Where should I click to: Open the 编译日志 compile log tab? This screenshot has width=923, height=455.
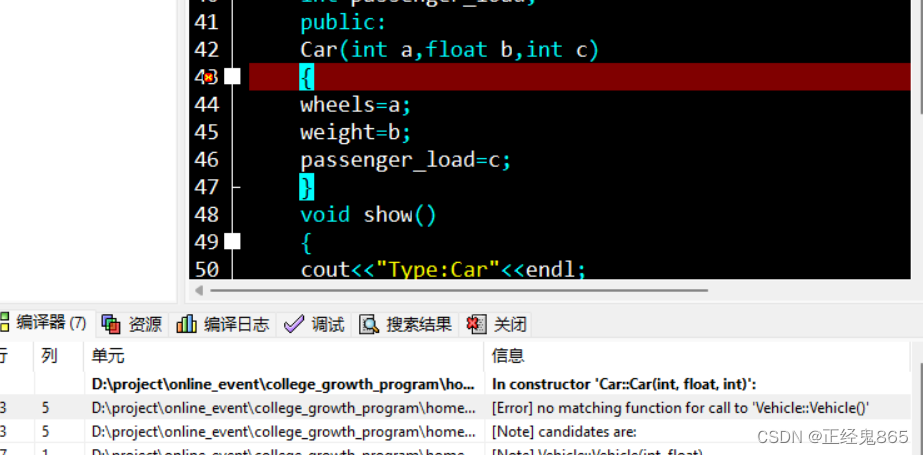(x=223, y=324)
